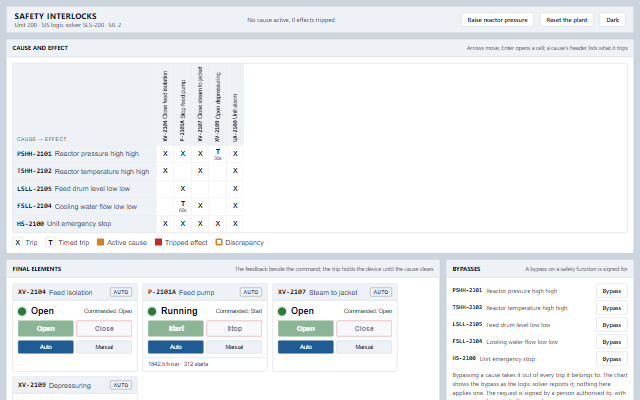This screenshot has width=640, height=400.
Task: Click the green status indicator for XV-2107
Action: [x=282, y=311]
